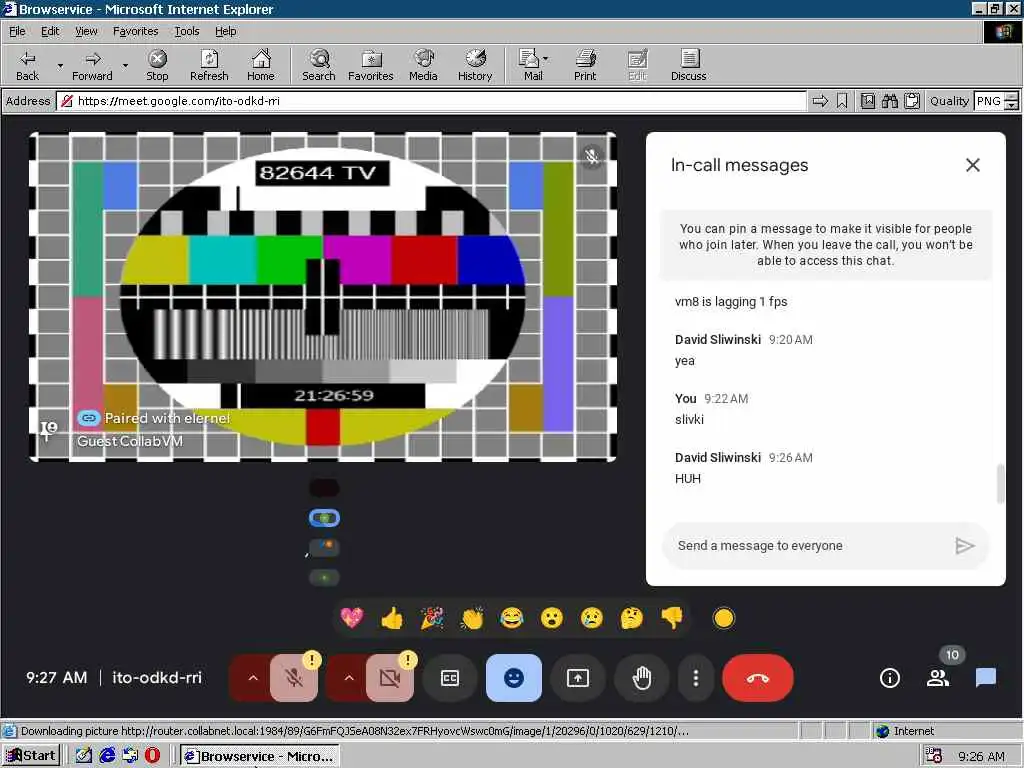Open the Quality PNG dropdown
This screenshot has width=1024, height=768.
[x=996, y=101]
